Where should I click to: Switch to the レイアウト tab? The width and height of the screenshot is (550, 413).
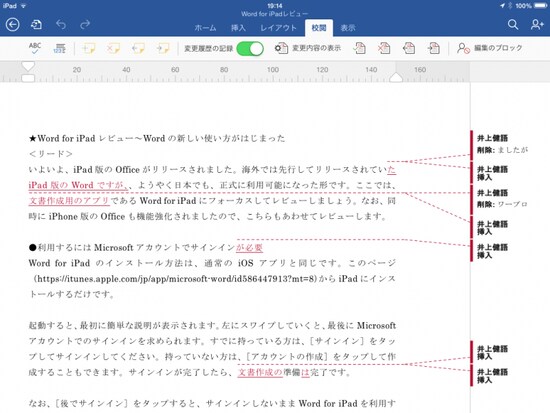coord(278,28)
